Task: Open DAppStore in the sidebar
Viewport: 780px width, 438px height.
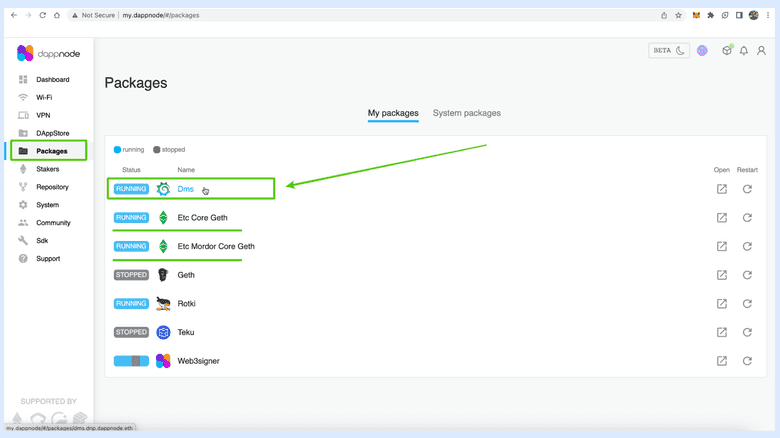Action: pyautogui.click(x=52, y=133)
